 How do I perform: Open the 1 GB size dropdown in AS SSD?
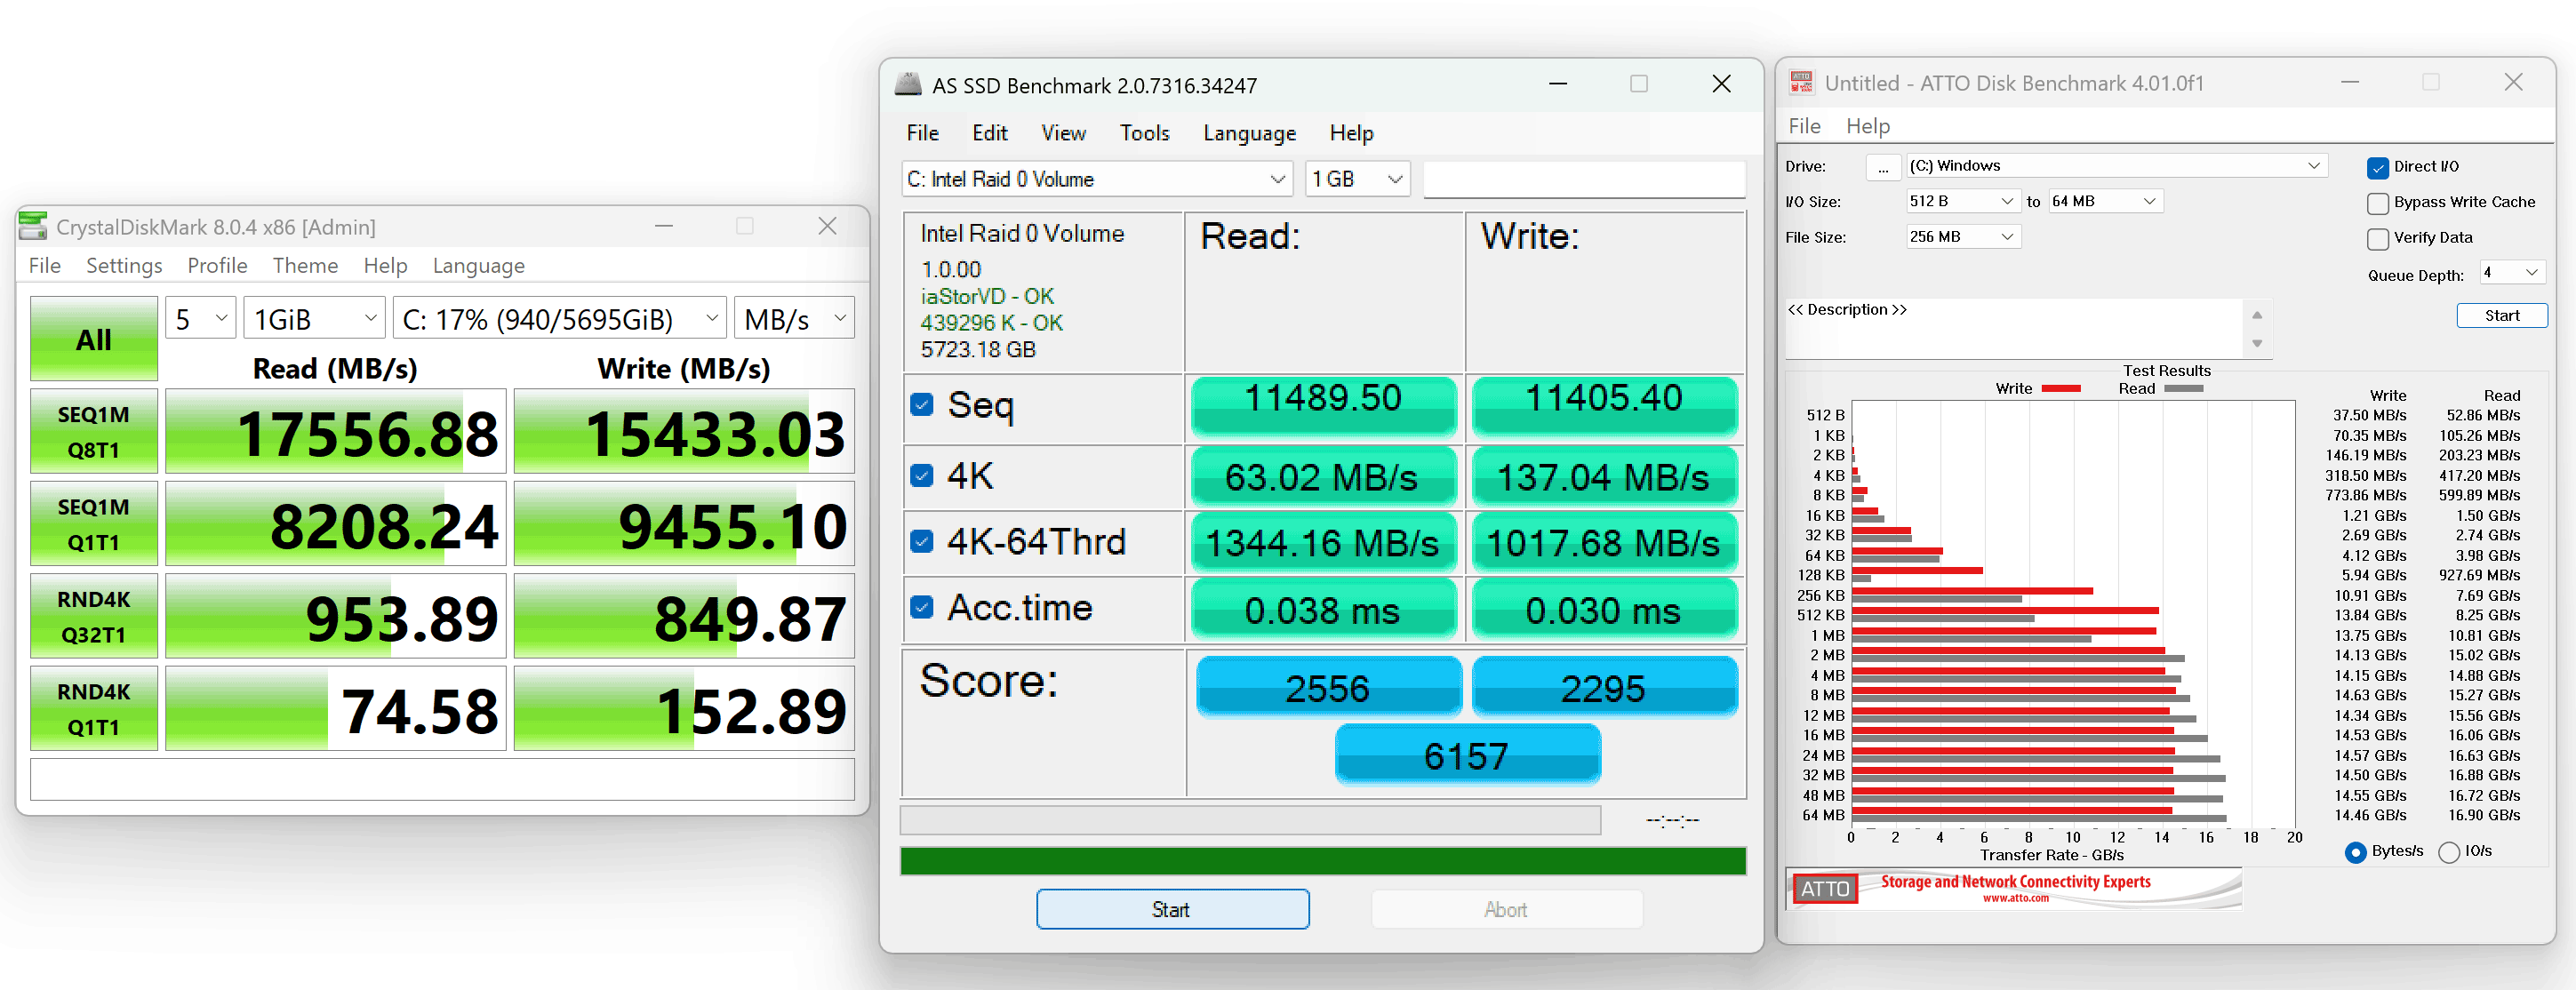(x=1358, y=179)
